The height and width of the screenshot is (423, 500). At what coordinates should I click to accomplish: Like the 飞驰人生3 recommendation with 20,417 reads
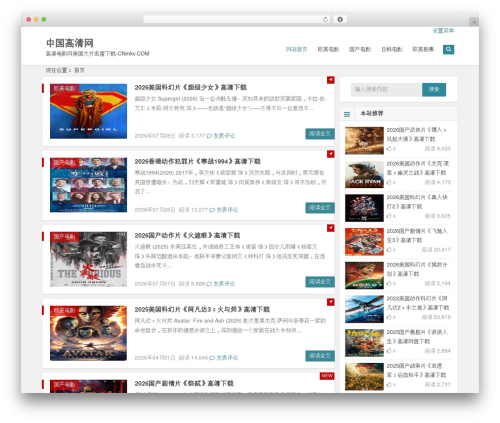389,250
